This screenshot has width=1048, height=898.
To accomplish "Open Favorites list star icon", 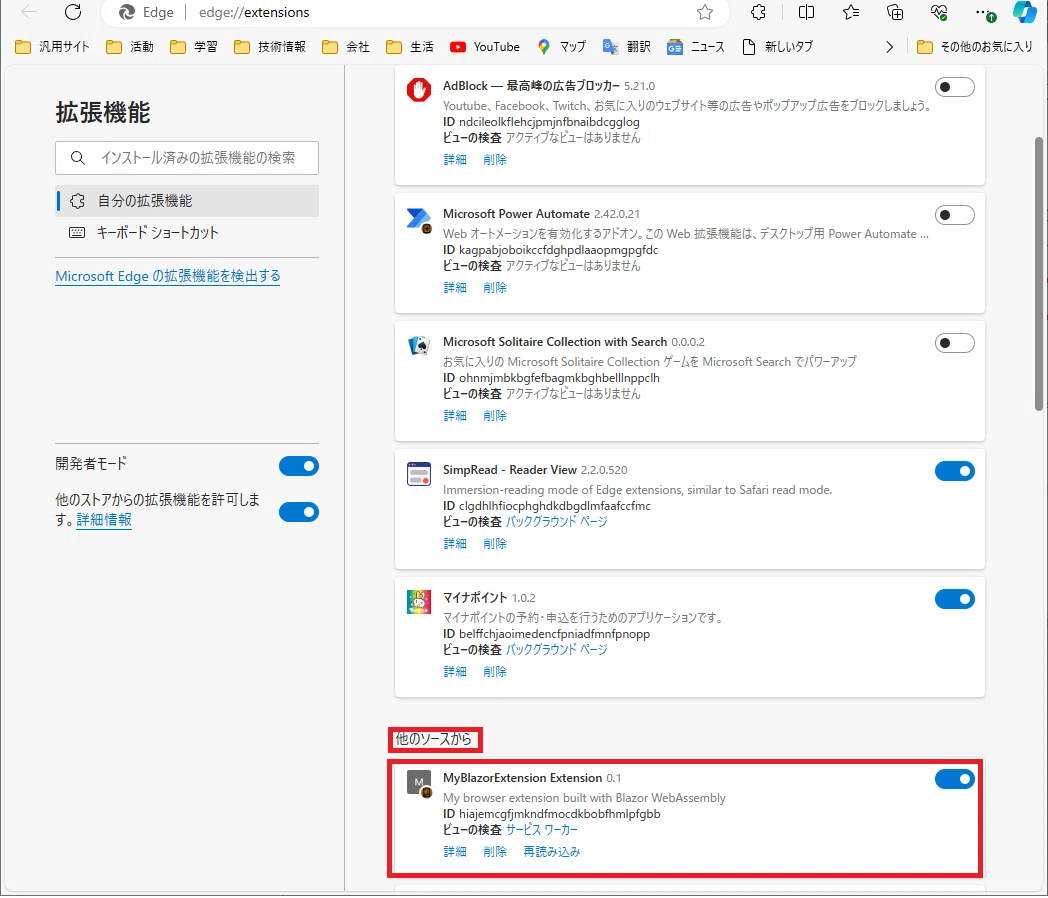I will coord(851,12).
